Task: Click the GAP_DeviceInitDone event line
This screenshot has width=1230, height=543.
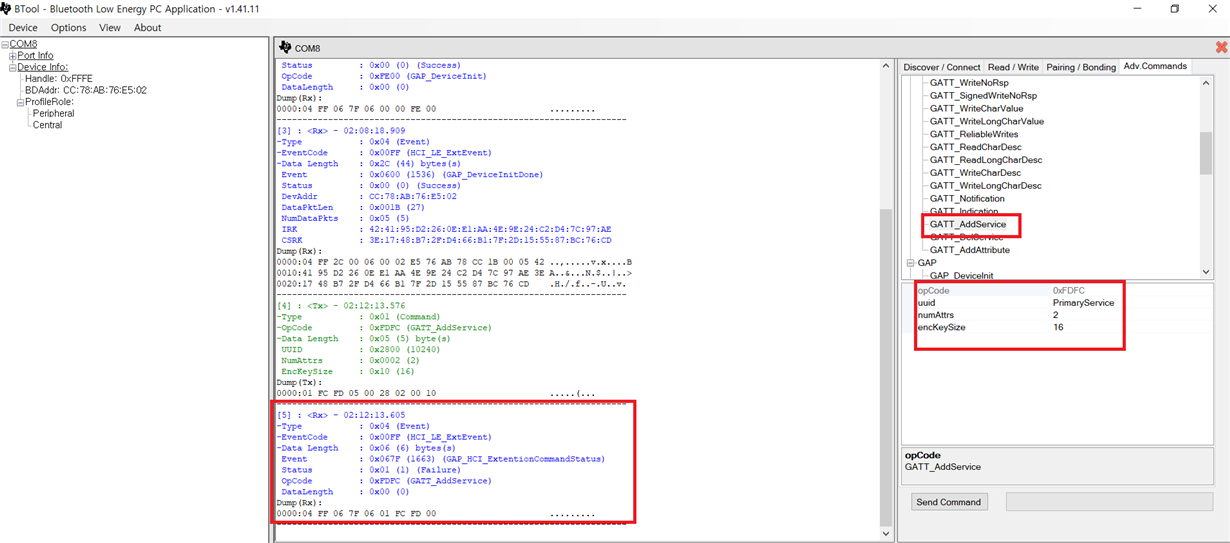Action: [x=412, y=175]
